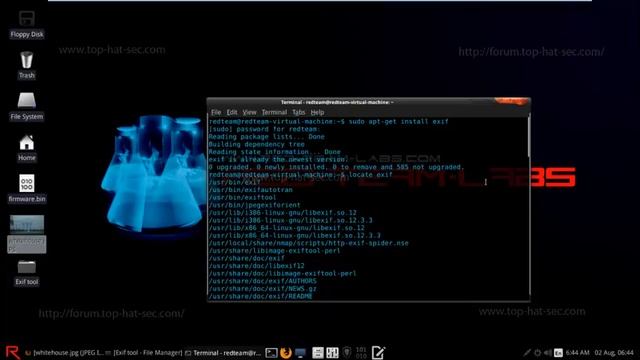Switch to Terminal redteam taskbar window
Image resolution: width=640 pixels, height=360 pixels.
[223, 353]
